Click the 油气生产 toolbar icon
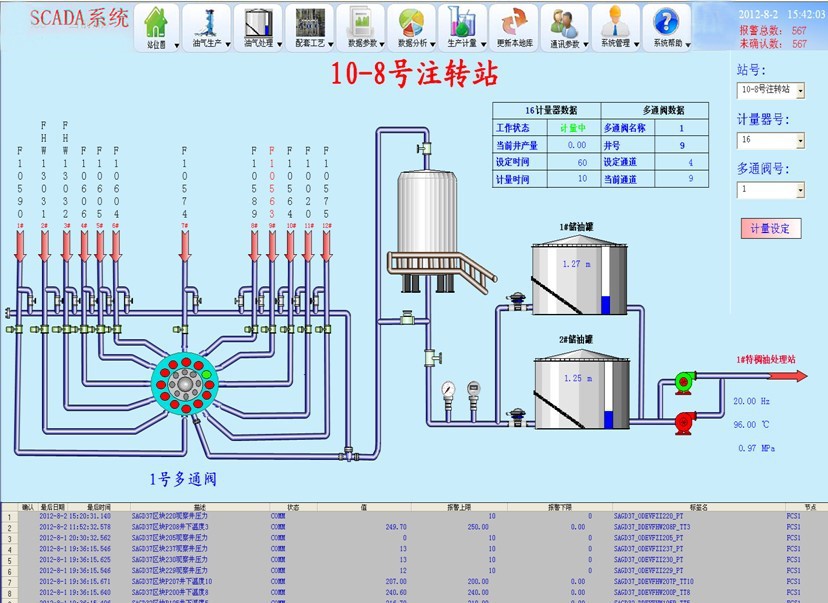 (x=208, y=24)
